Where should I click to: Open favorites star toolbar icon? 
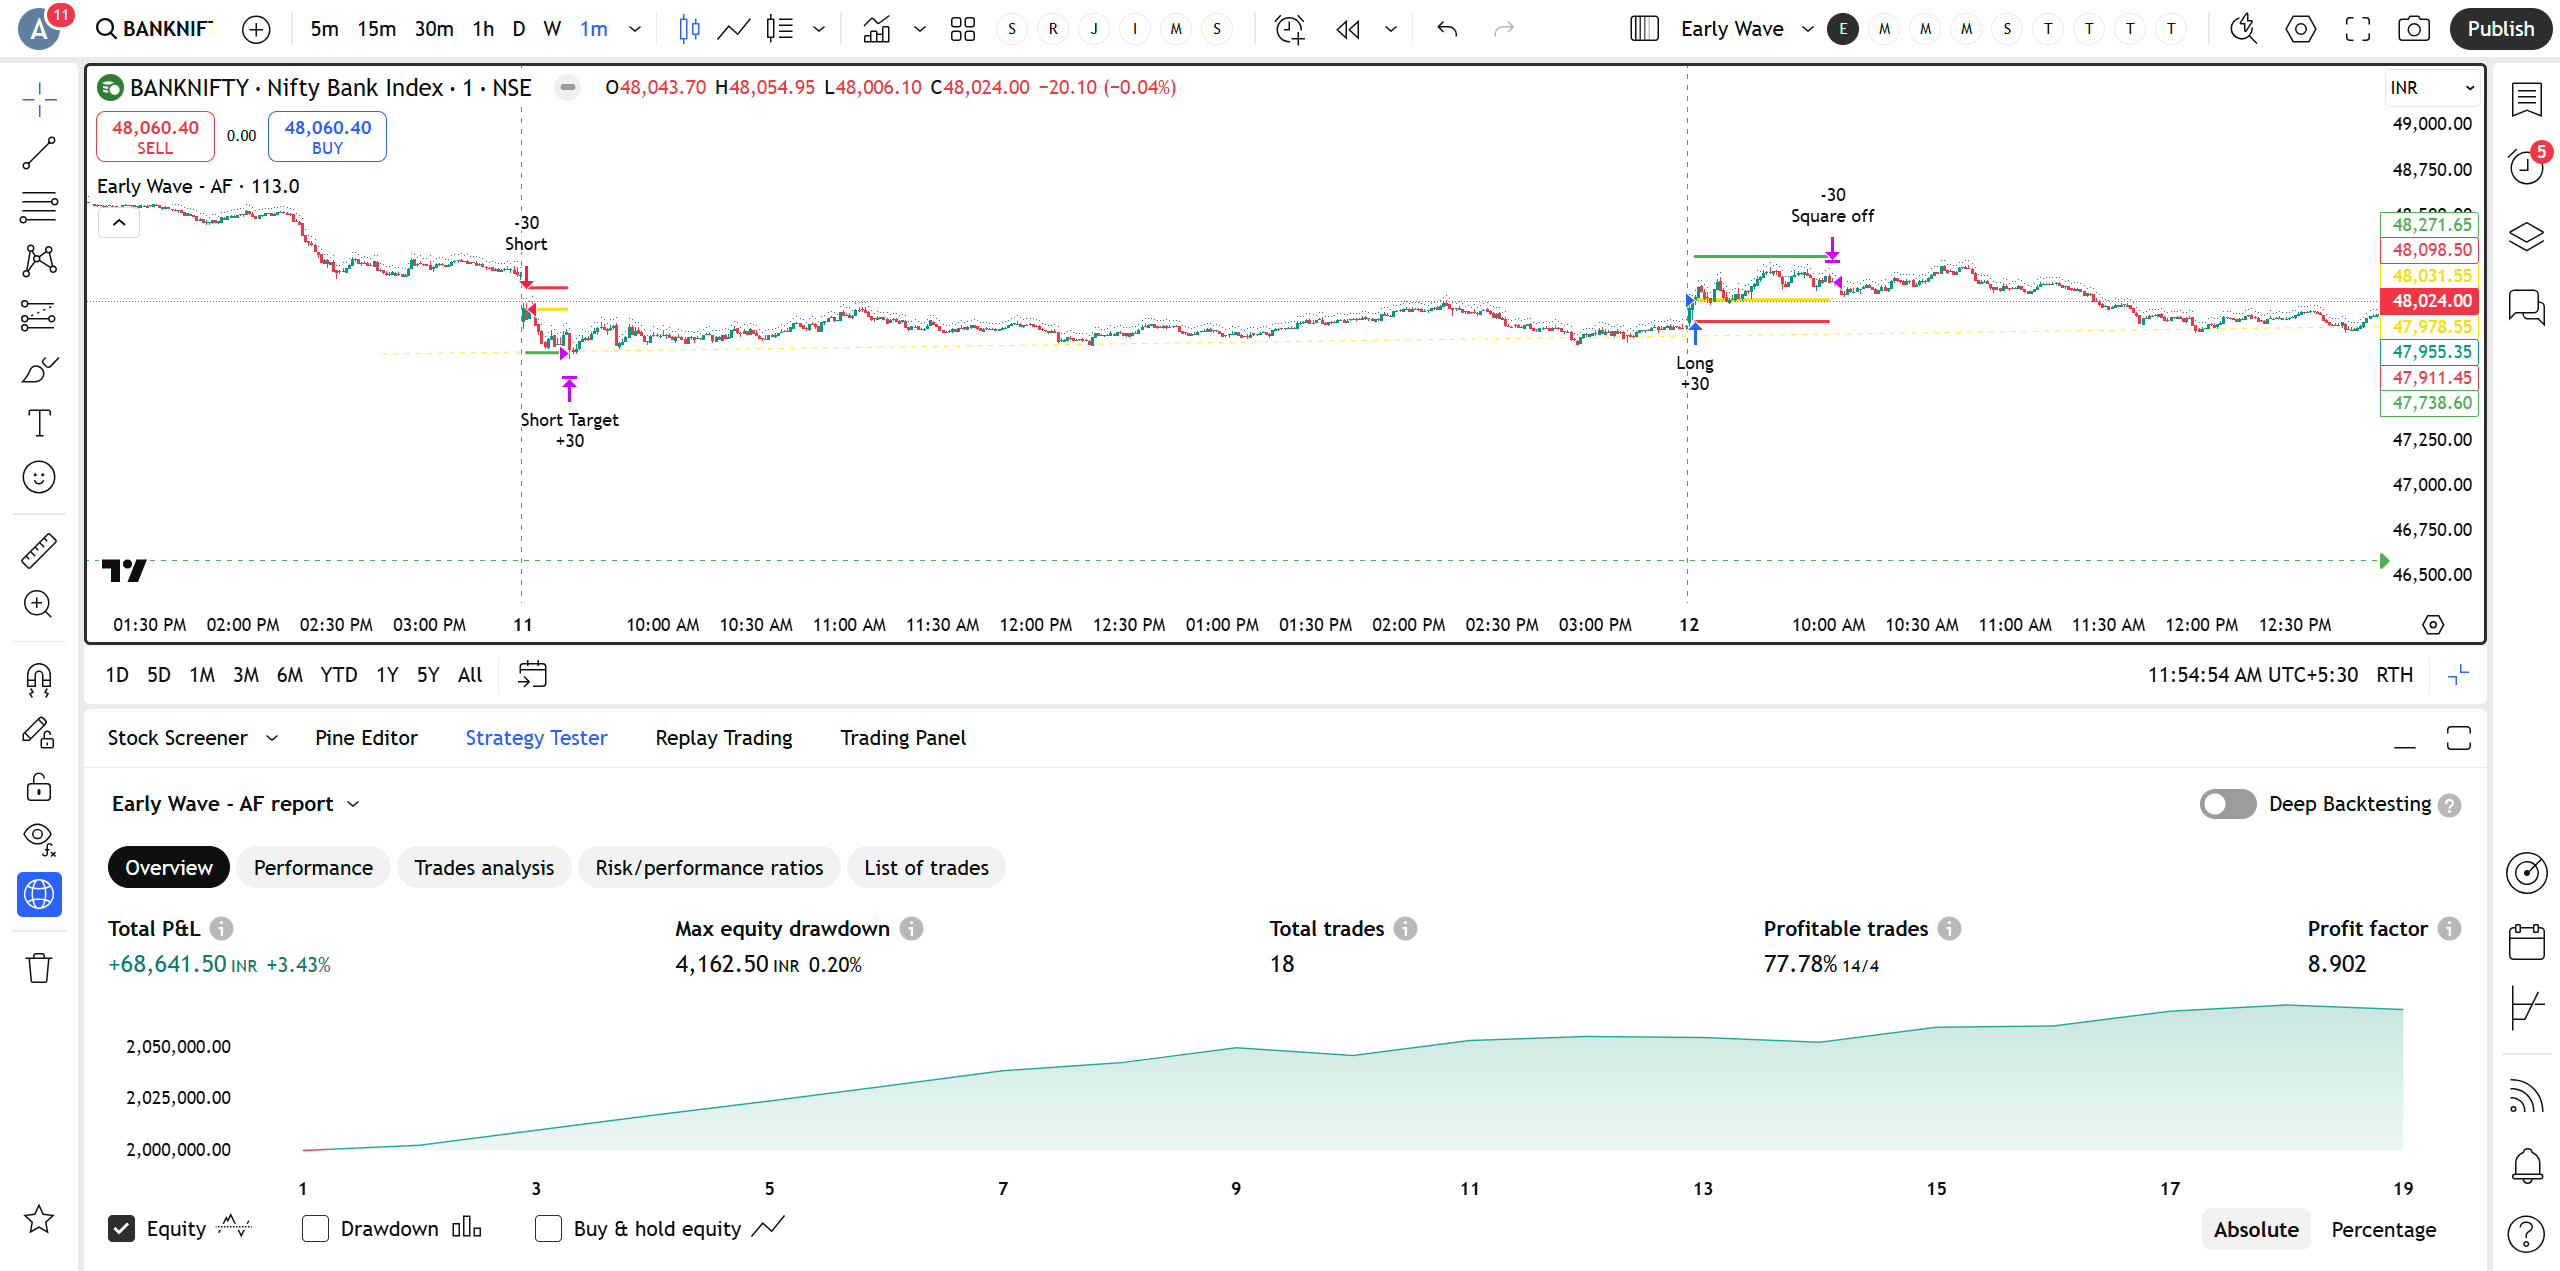[39, 1219]
